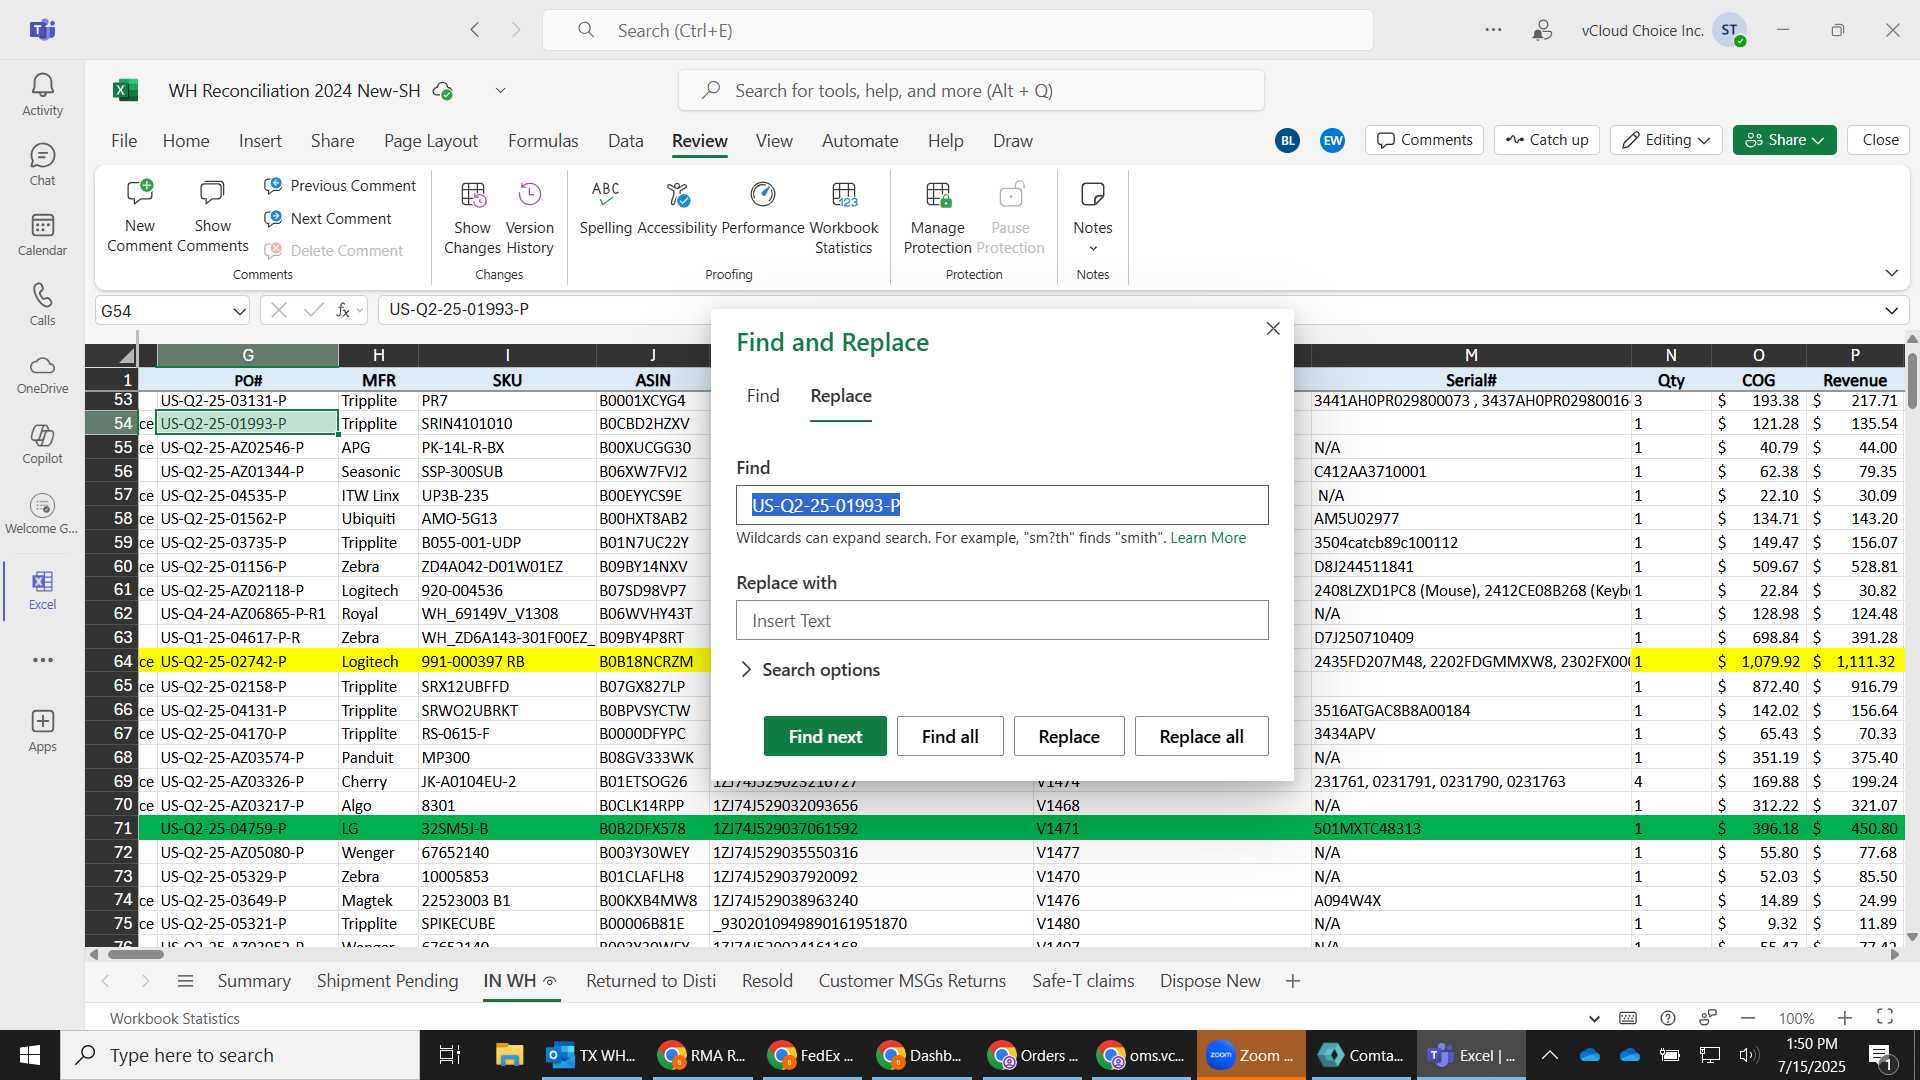Close the Find and Replace dialog
This screenshot has width=1920, height=1080.
tap(1273, 328)
